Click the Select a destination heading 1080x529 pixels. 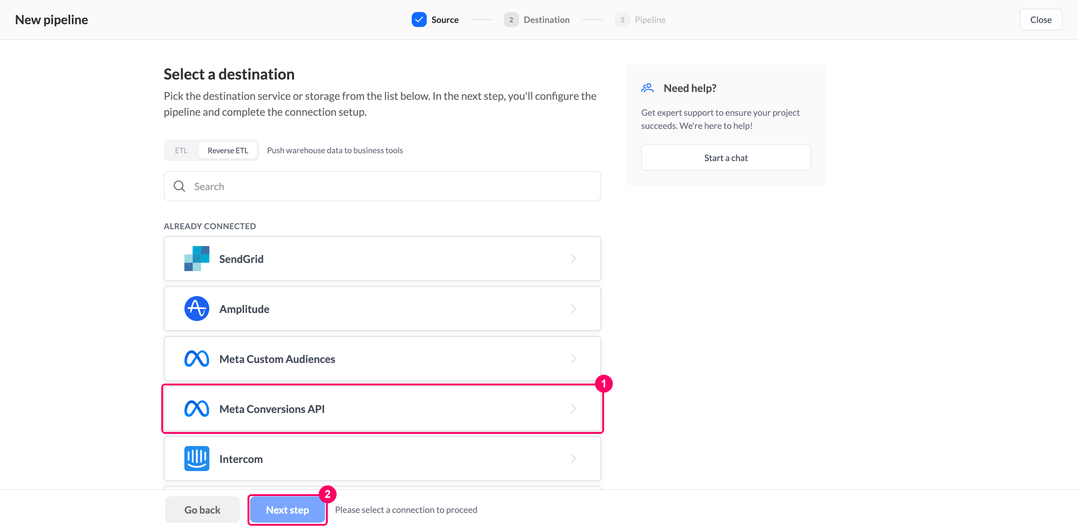229,74
